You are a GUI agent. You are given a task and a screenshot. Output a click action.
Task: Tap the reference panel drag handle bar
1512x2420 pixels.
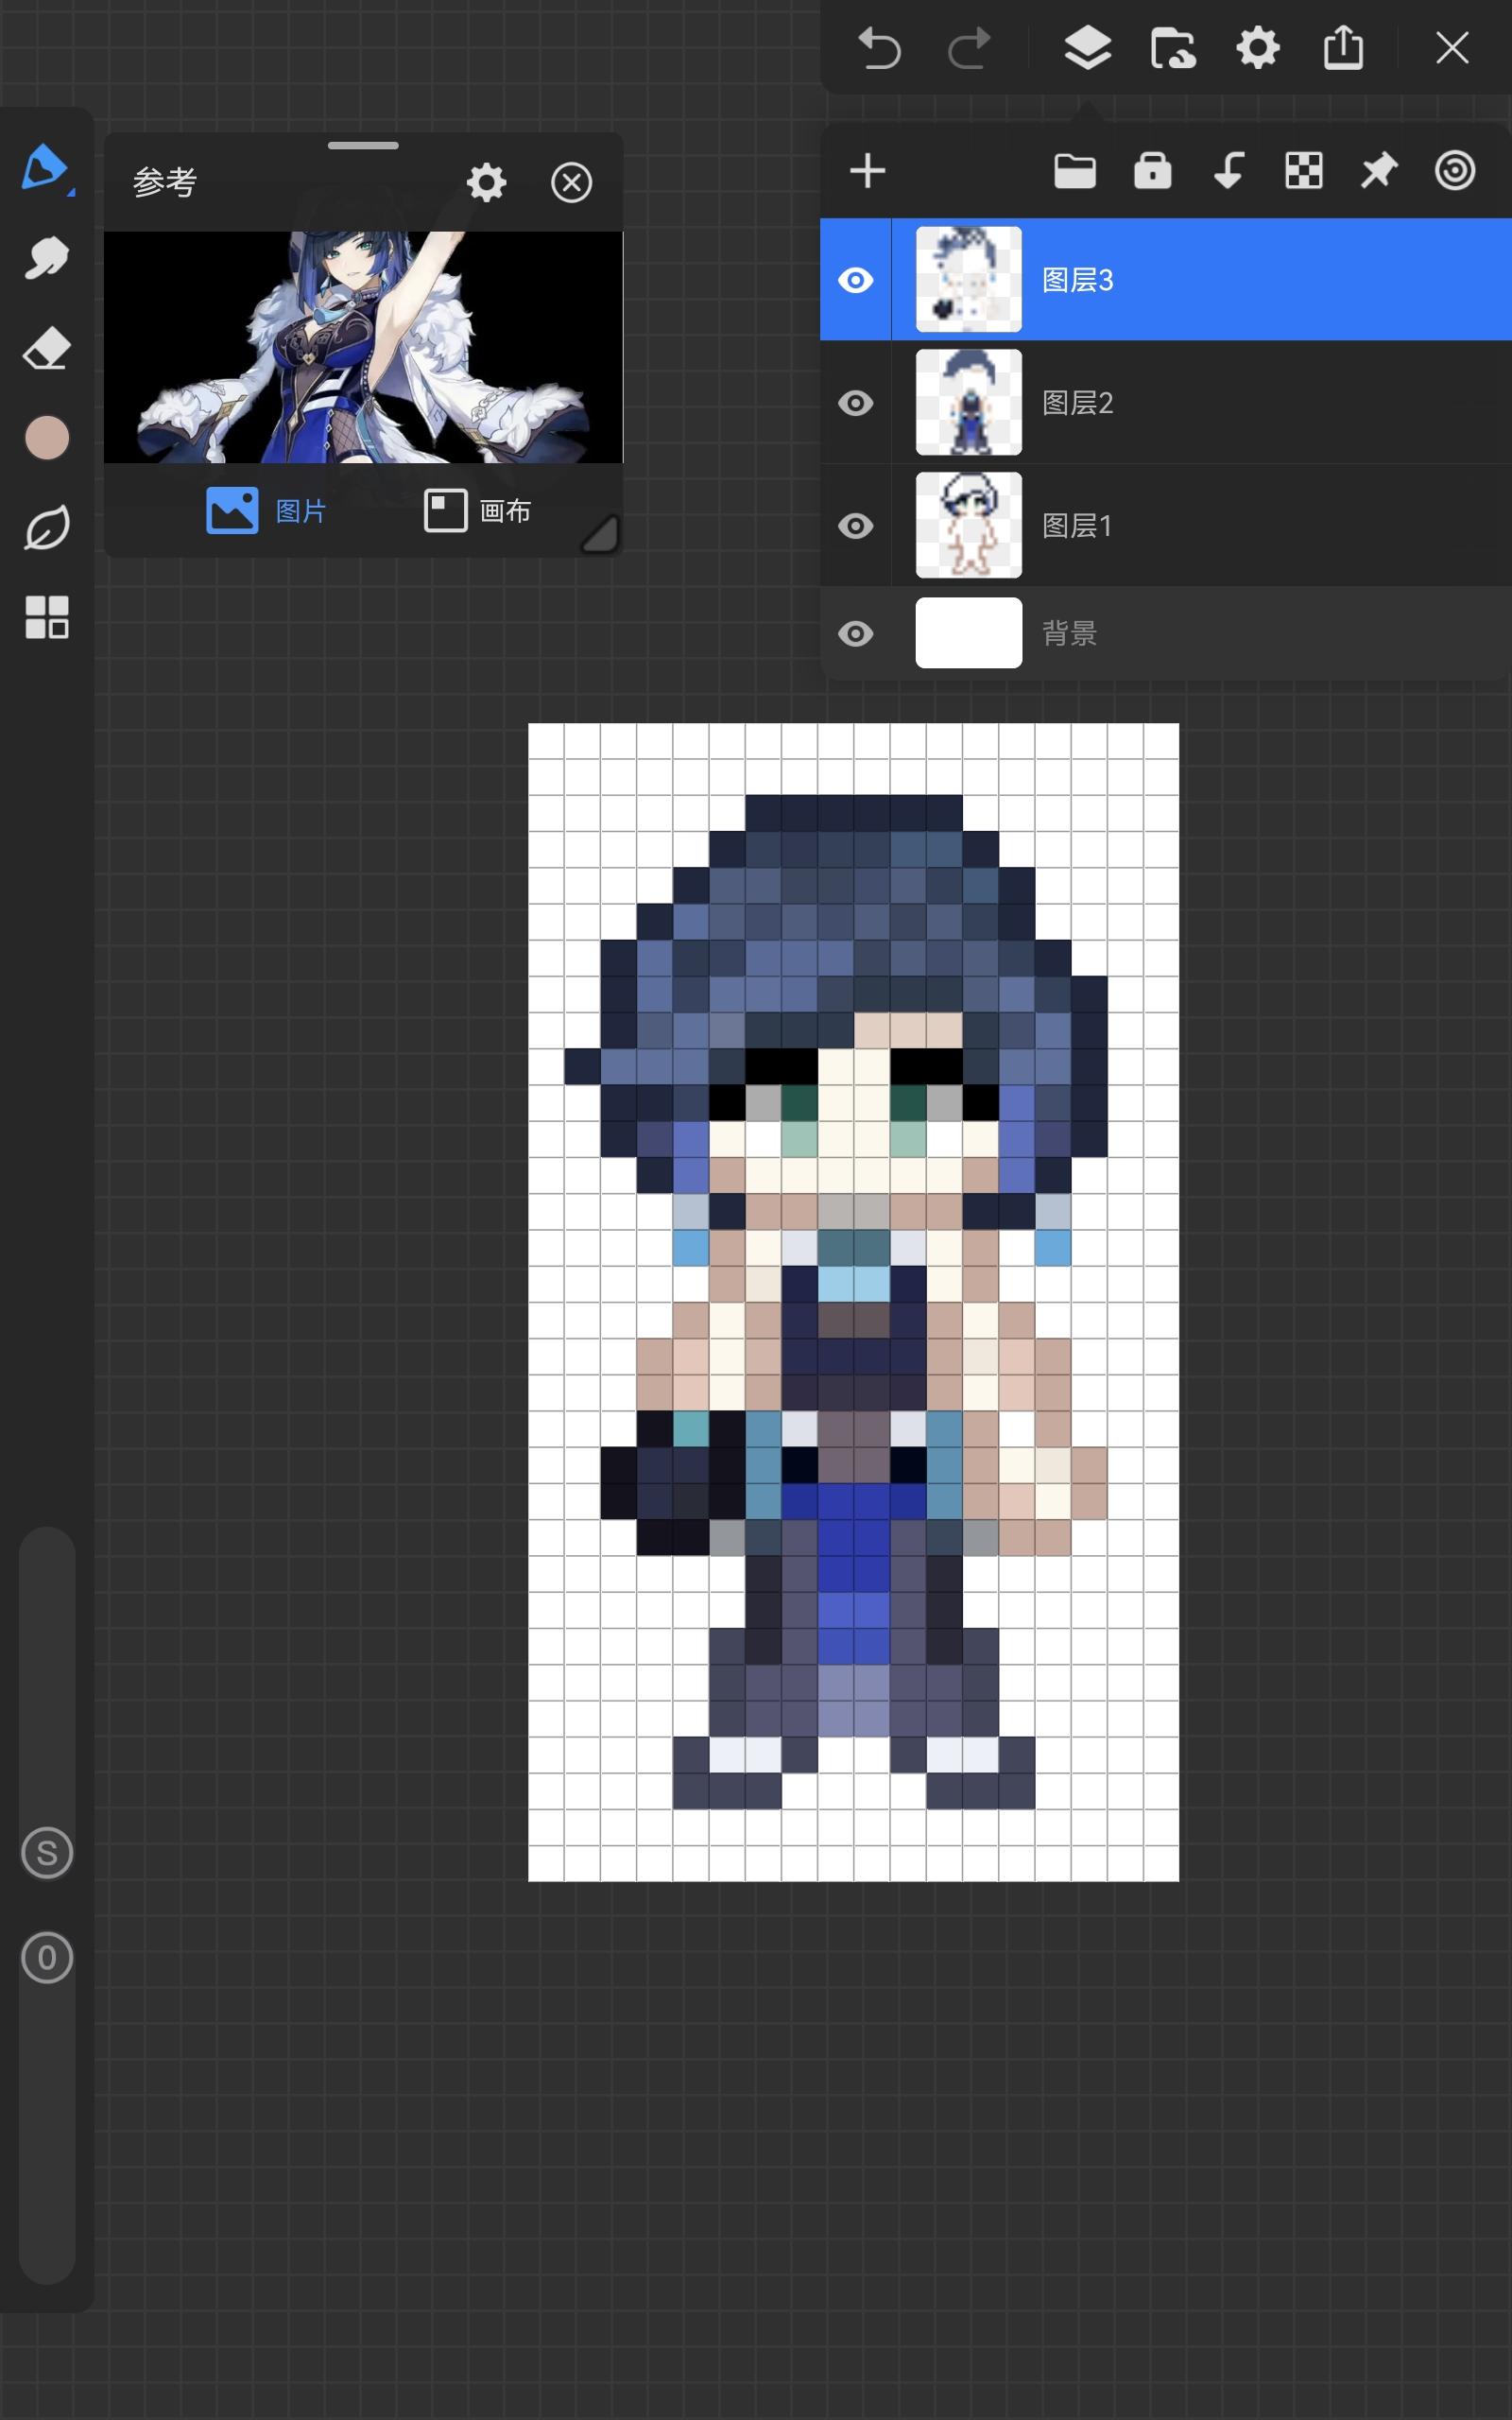(x=363, y=146)
